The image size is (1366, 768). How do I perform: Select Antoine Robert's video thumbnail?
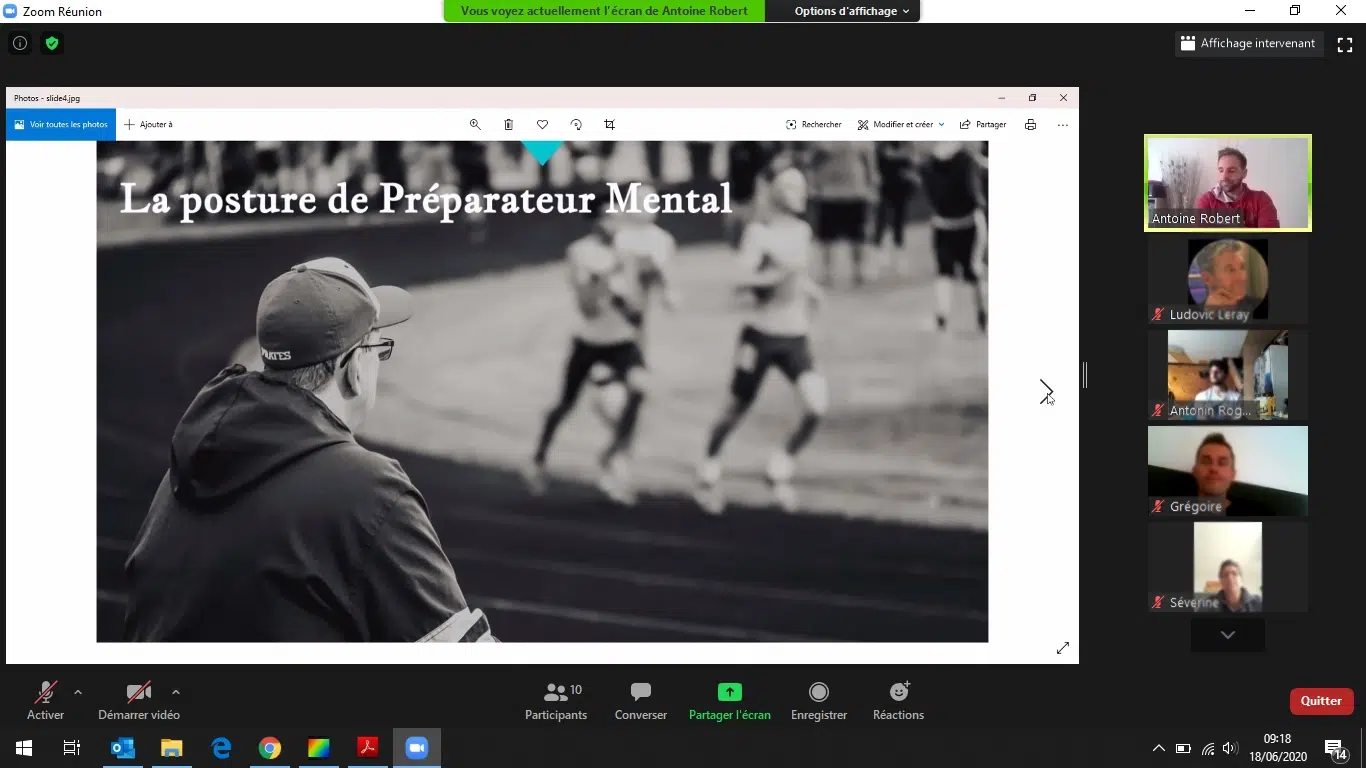(1227, 183)
